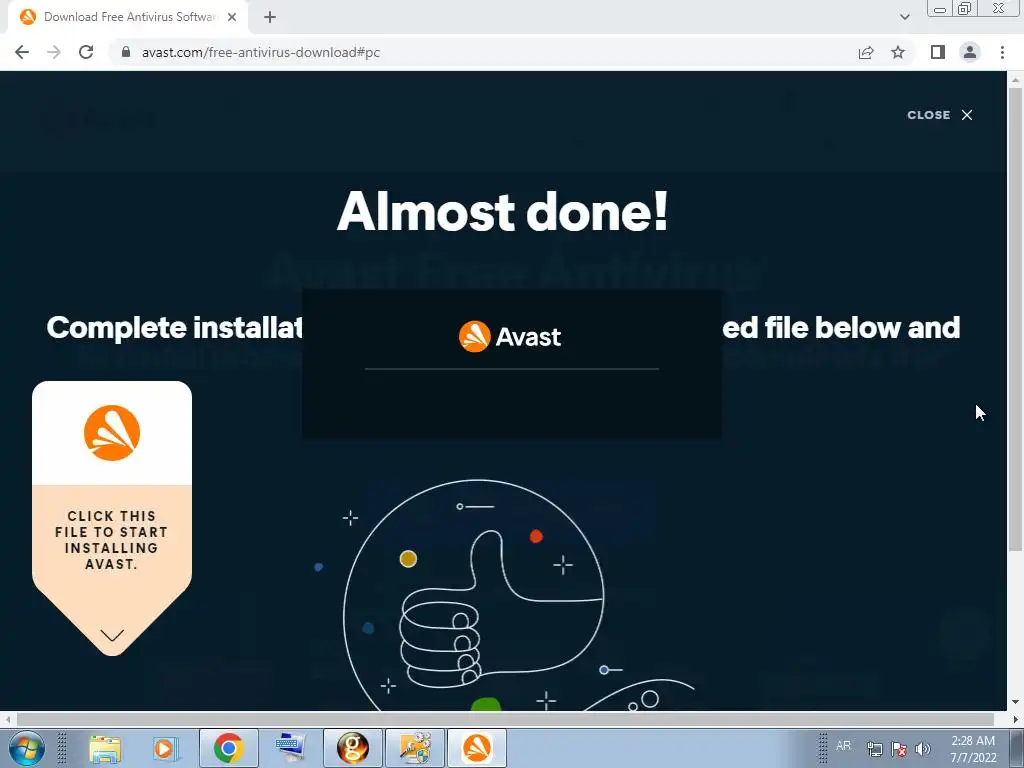Open the orange G application in taskbar
This screenshot has height=768, width=1024.
point(353,748)
